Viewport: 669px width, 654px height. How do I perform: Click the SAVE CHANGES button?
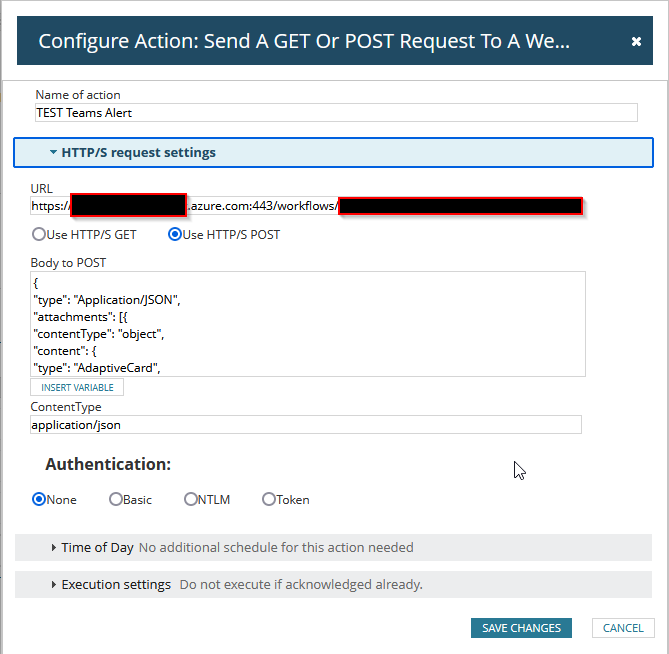pyautogui.click(x=521, y=628)
